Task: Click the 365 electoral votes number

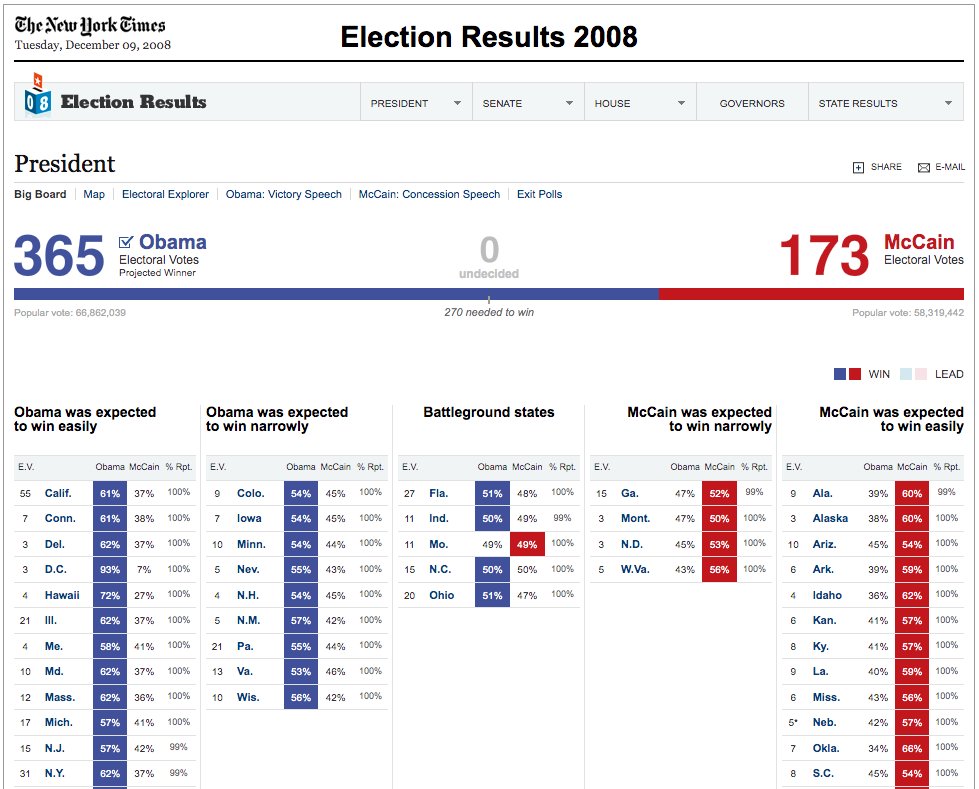Action: pos(59,255)
